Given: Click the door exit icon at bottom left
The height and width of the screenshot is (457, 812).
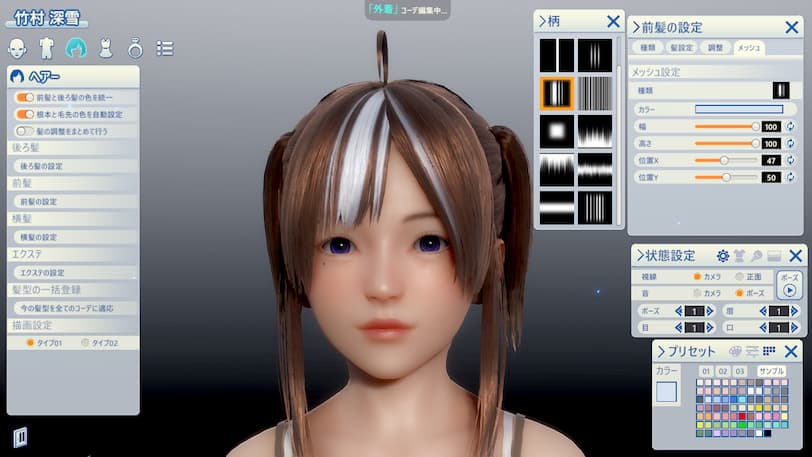Looking at the screenshot, I should pyautogui.click(x=20, y=437).
